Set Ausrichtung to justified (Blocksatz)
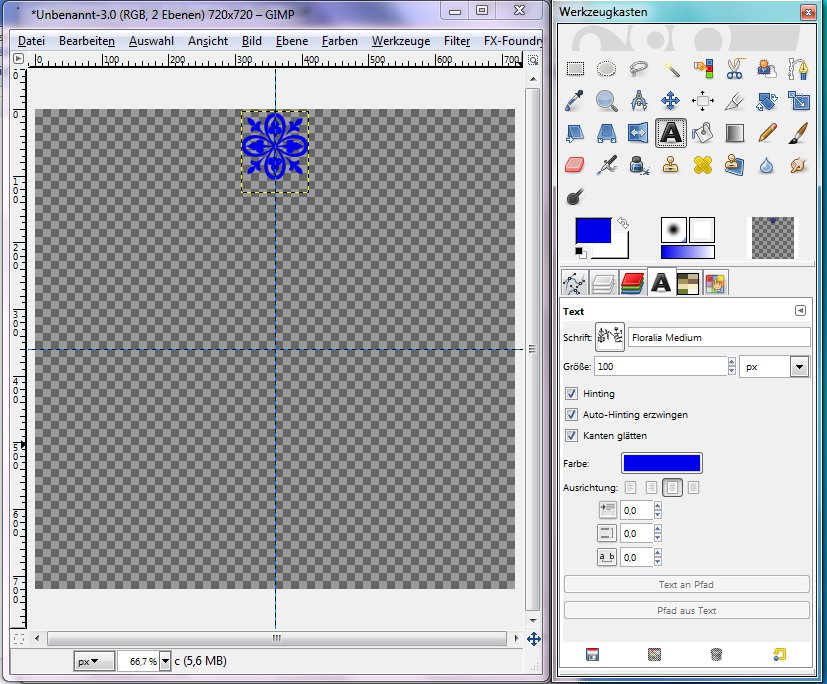Image resolution: width=827 pixels, height=684 pixels. (694, 487)
